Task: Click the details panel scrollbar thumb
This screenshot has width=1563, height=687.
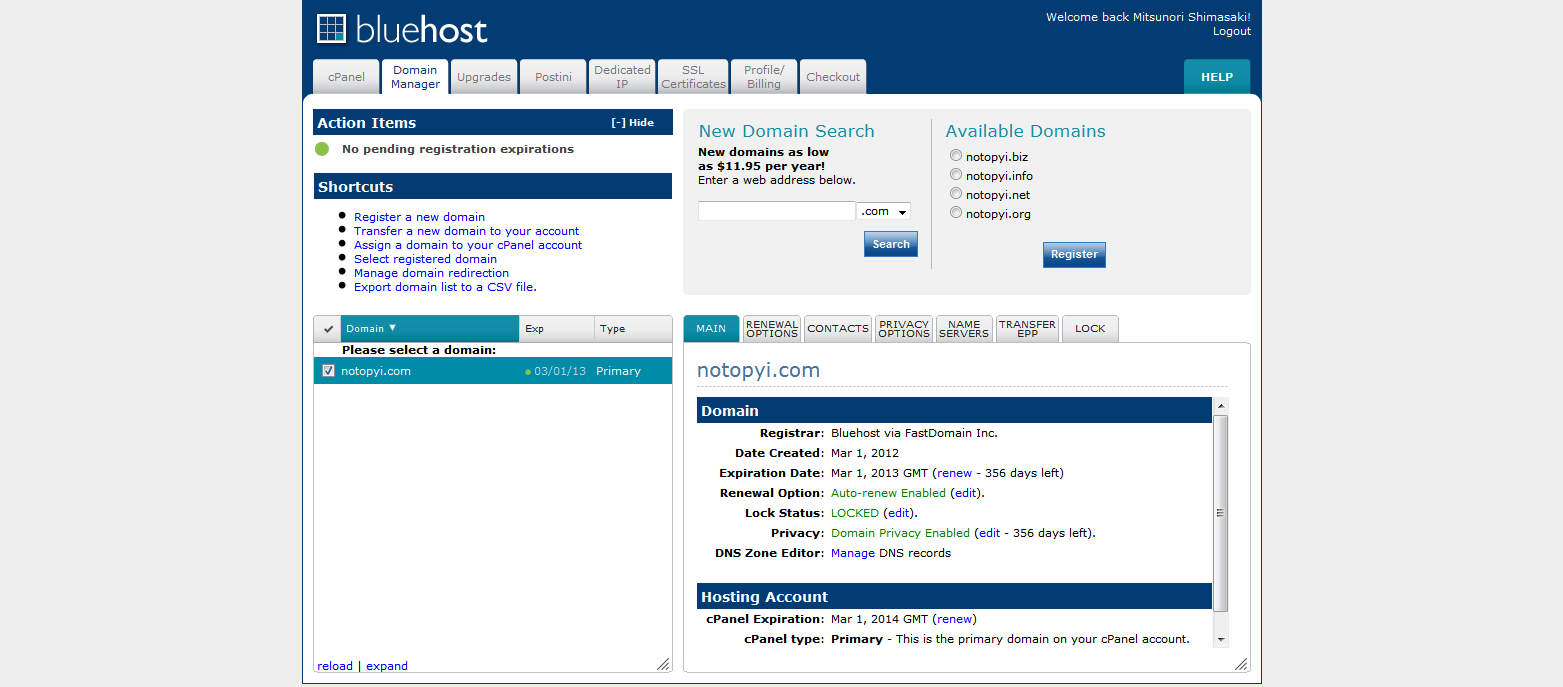Action: tap(1220, 513)
